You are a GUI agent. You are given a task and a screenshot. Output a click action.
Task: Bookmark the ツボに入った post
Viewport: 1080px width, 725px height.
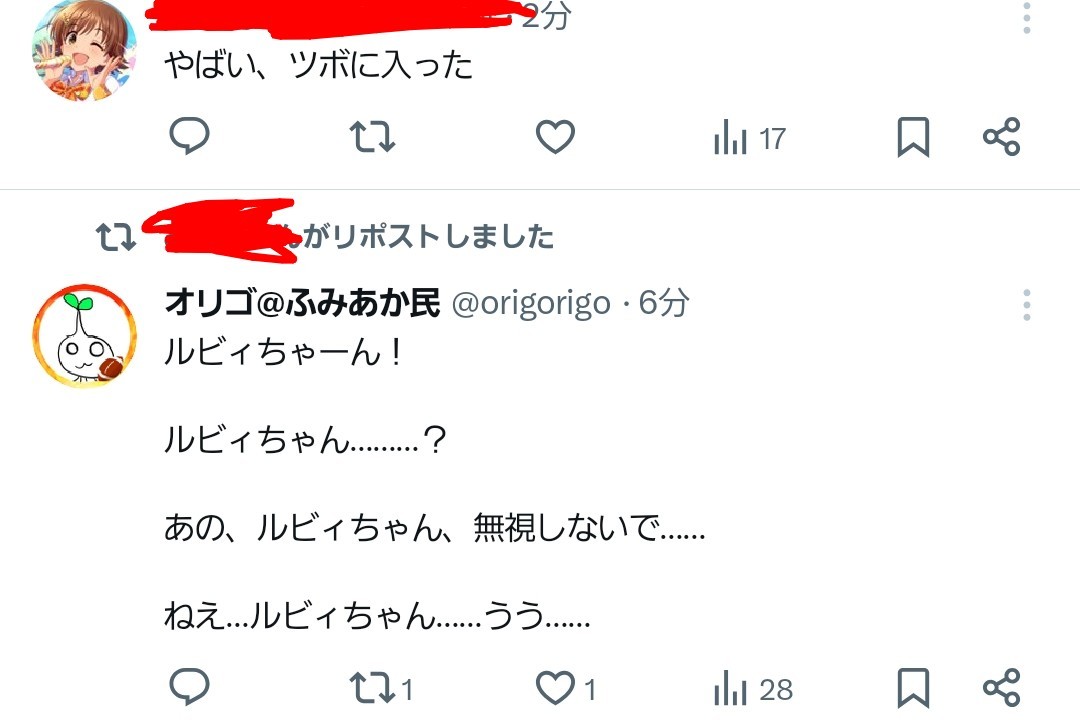point(913,137)
